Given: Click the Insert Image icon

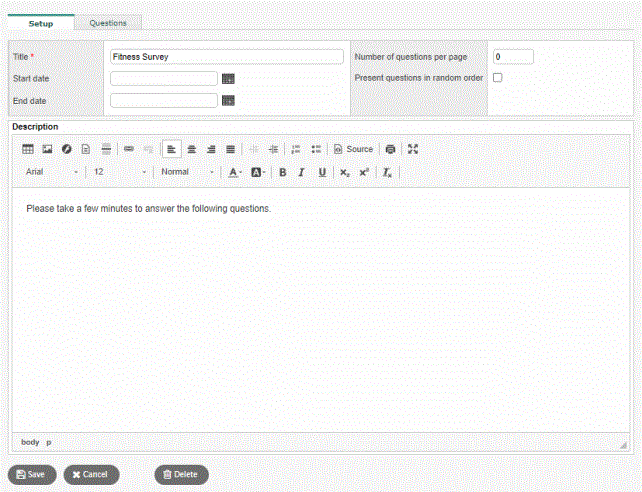Looking at the screenshot, I should (47, 149).
